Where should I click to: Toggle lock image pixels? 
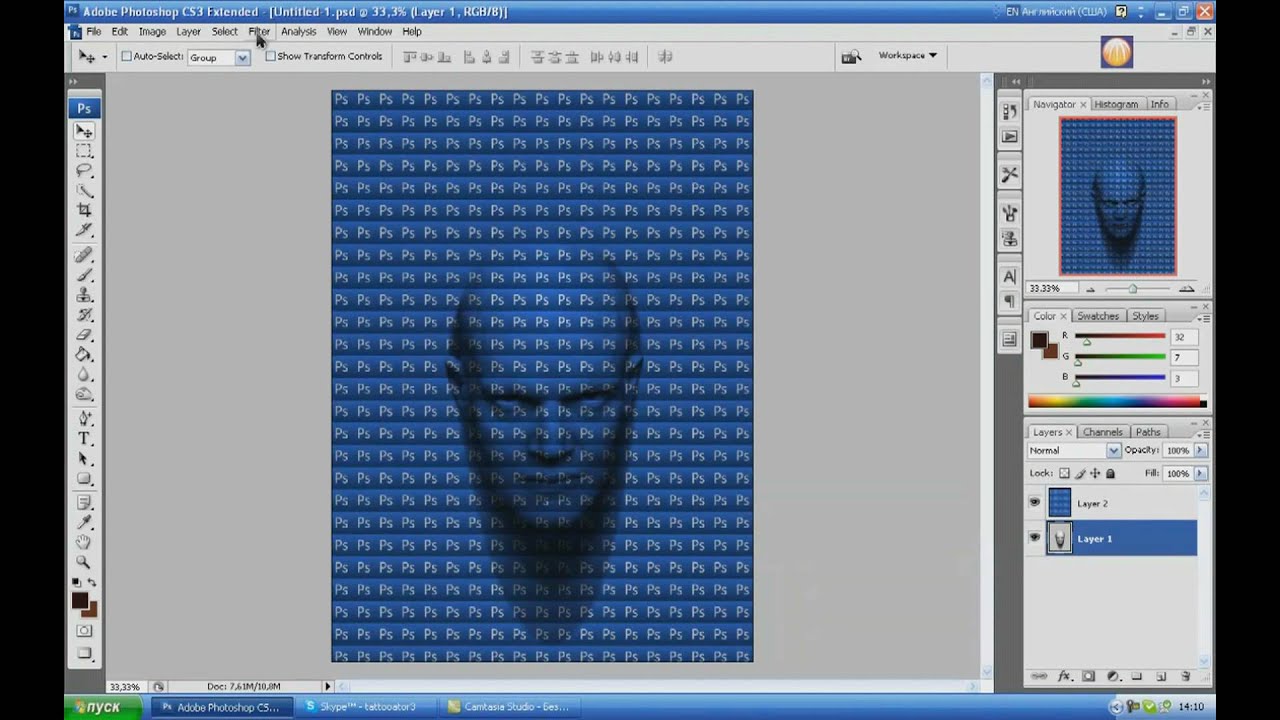[1080, 473]
